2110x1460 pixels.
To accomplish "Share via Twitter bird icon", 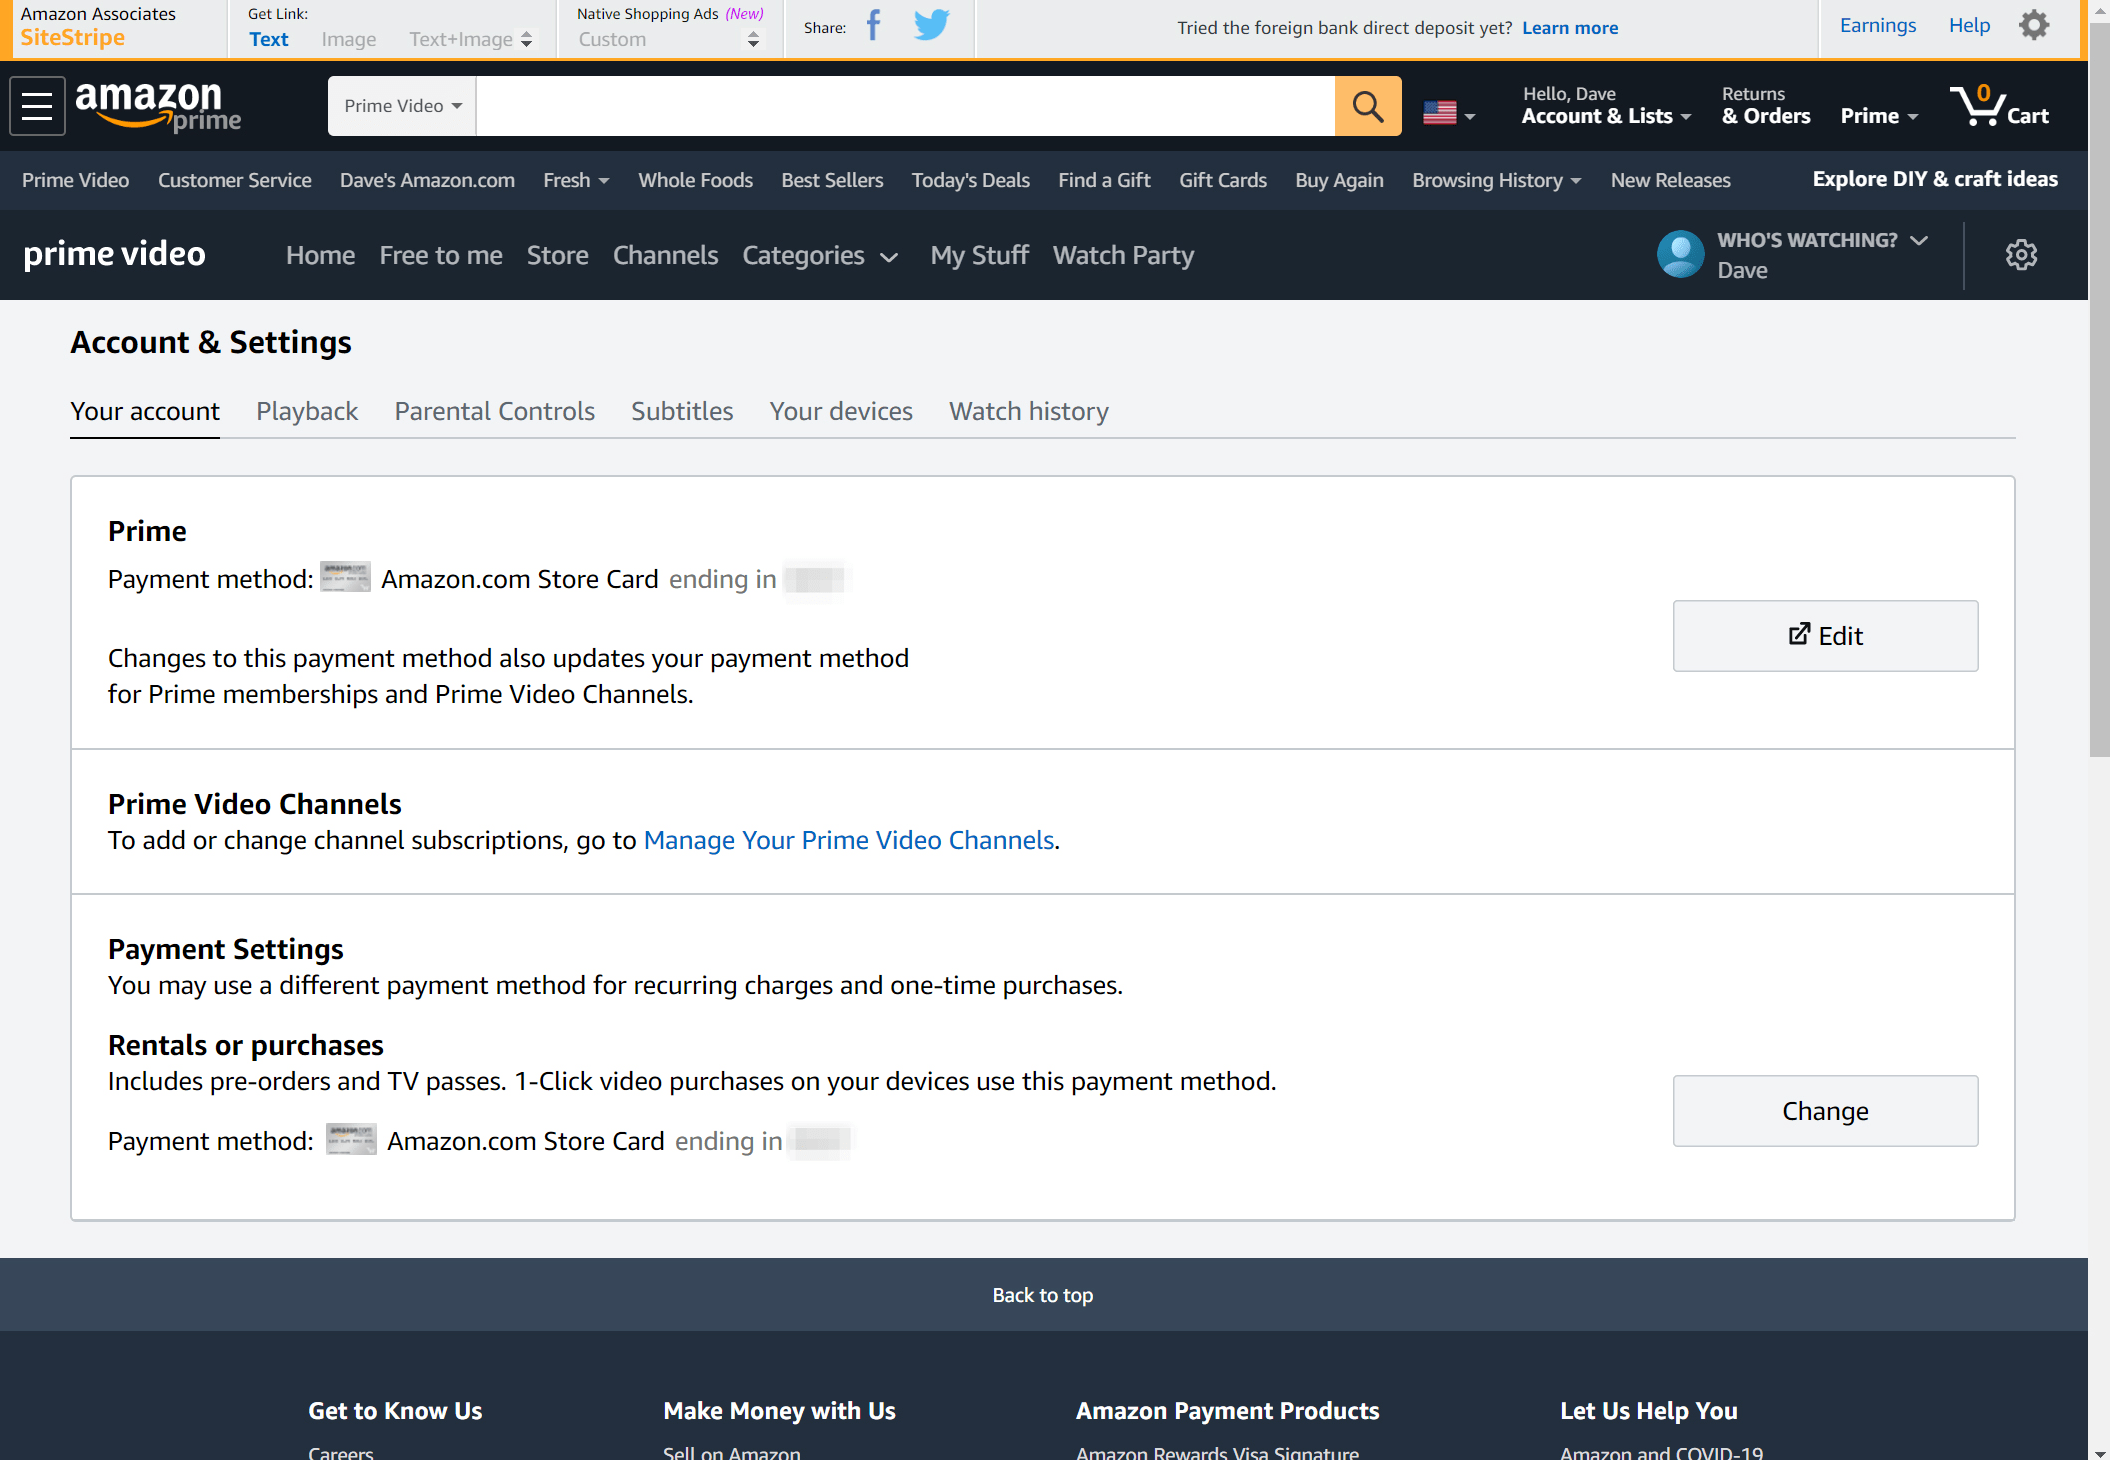I will point(931,26).
